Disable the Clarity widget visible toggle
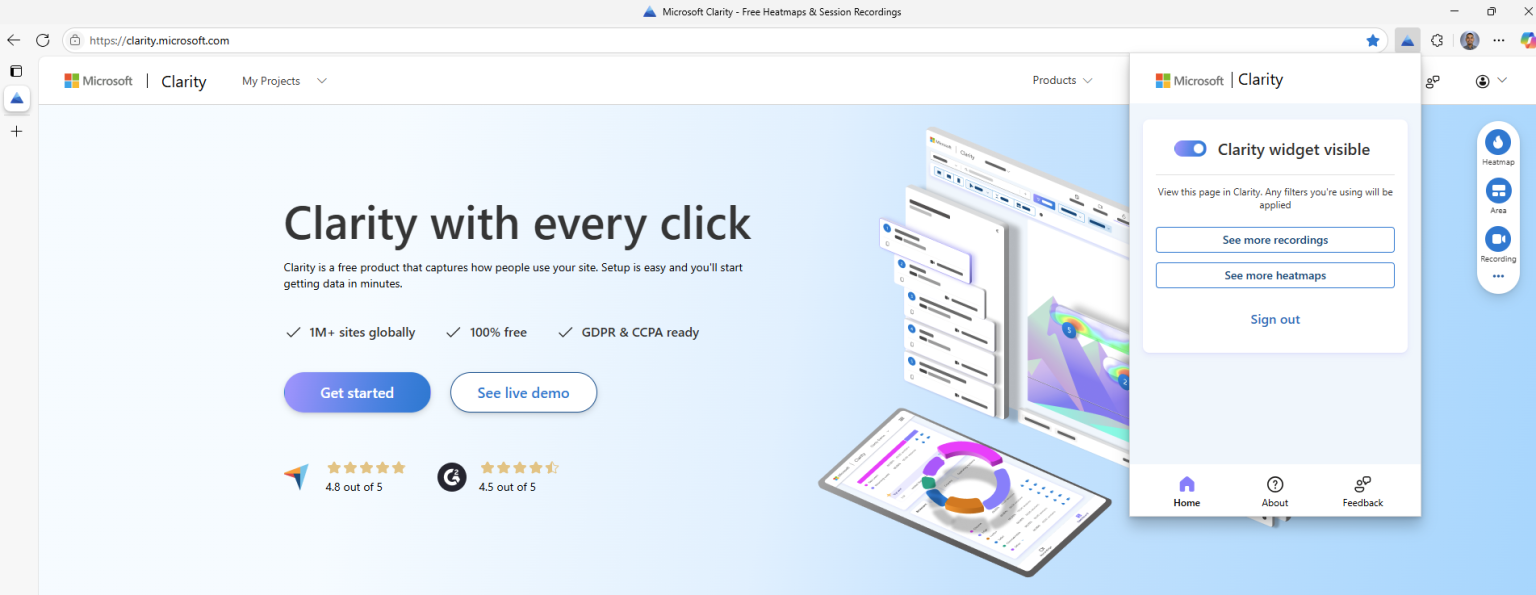Image resolution: width=1536 pixels, height=595 pixels. click(1189, 148)
